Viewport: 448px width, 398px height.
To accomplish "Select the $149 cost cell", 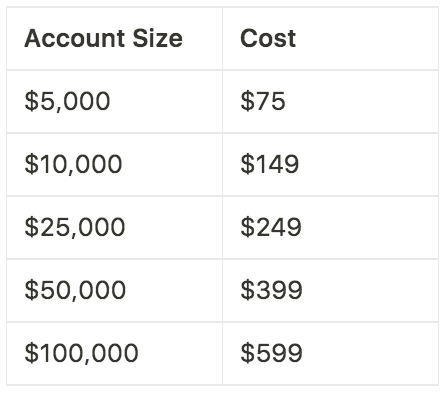I will [x=330, y=165].
